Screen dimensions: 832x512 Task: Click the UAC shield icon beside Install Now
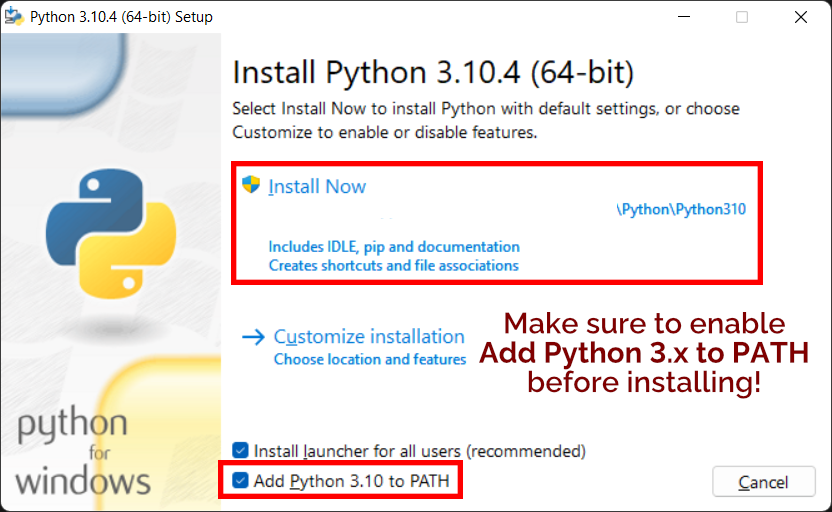[x=251, y=185]
